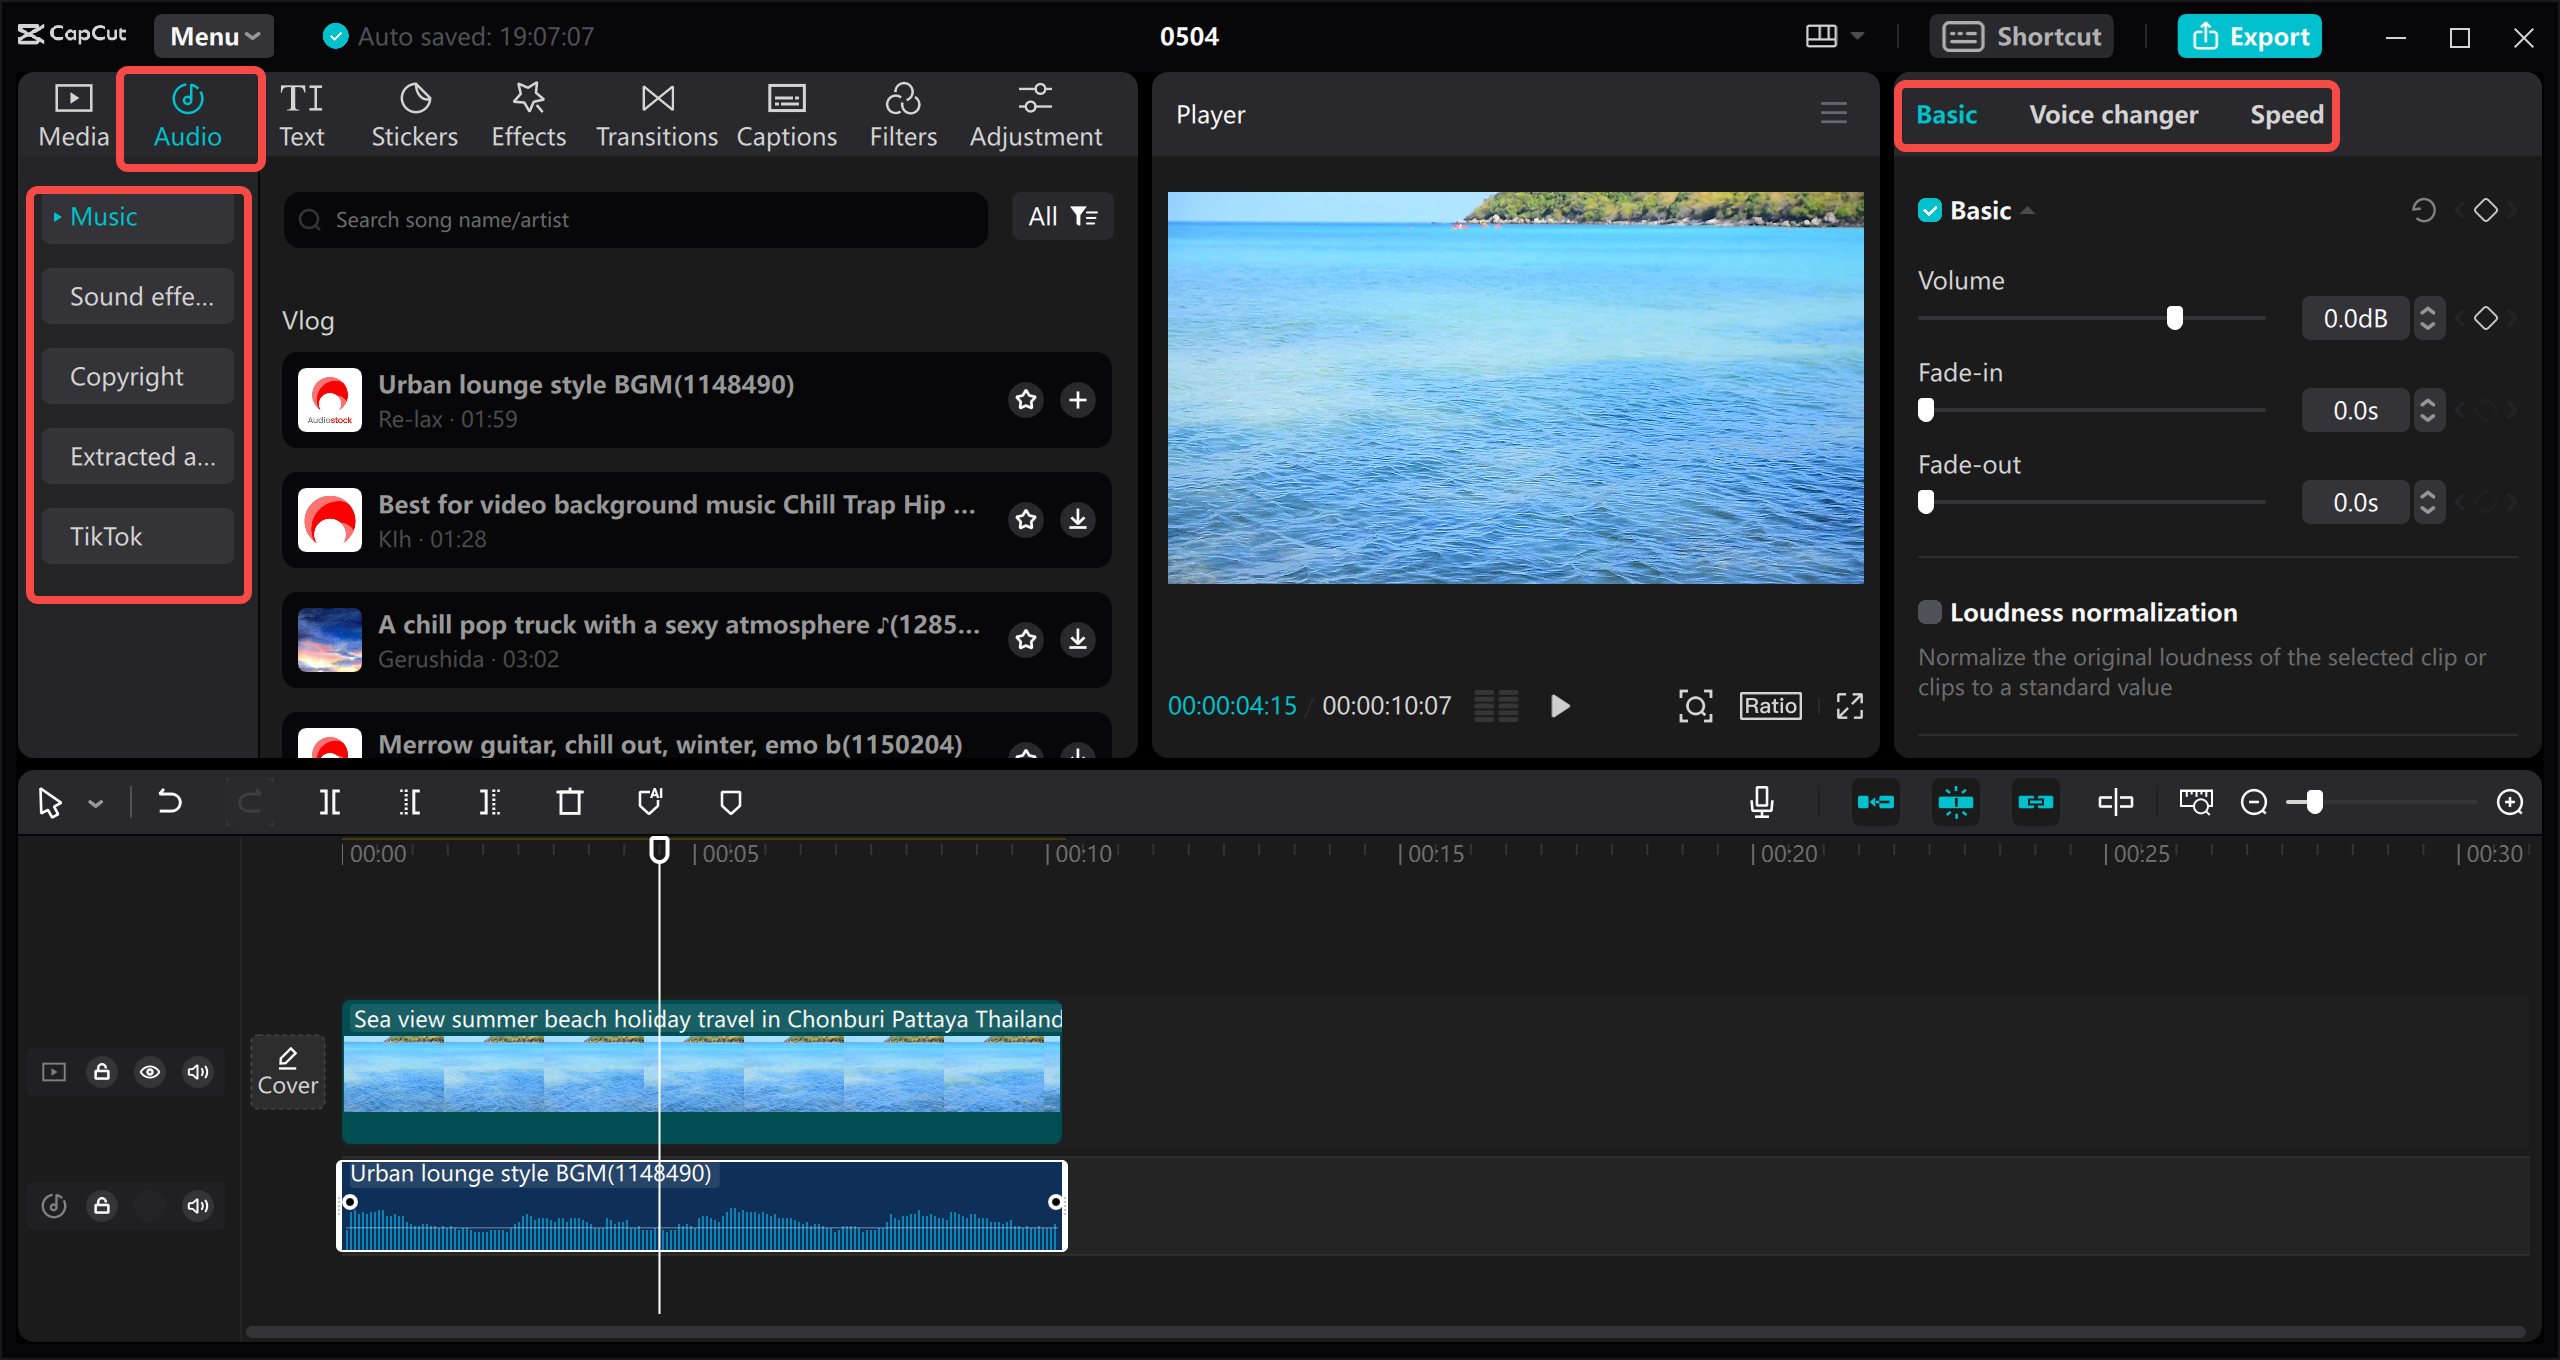Mute the audio track
The width and height of the screenshot is (2560, 1360).
[197, 1206]
